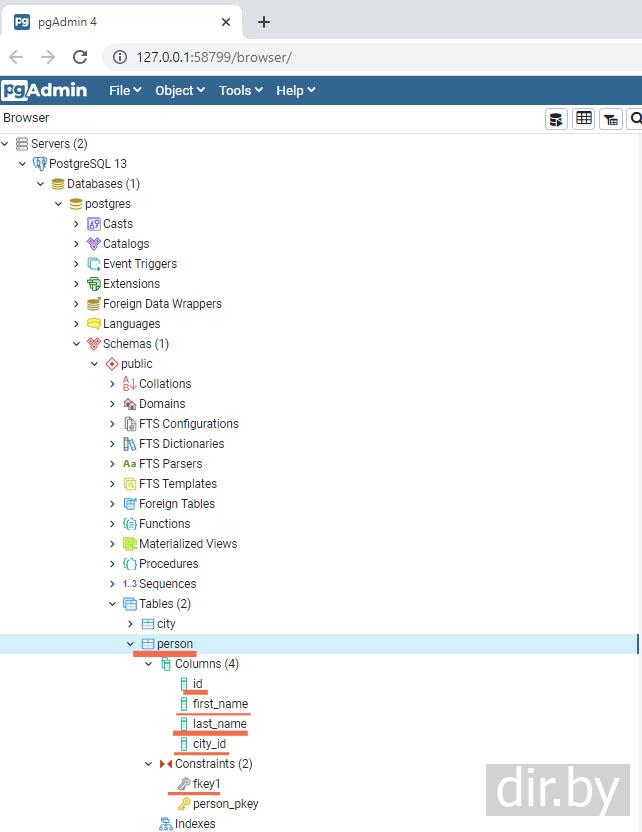The width and height of the screenshot is (642, 832).
Task: Expand the Extensions node
Action: click(76, 284)
